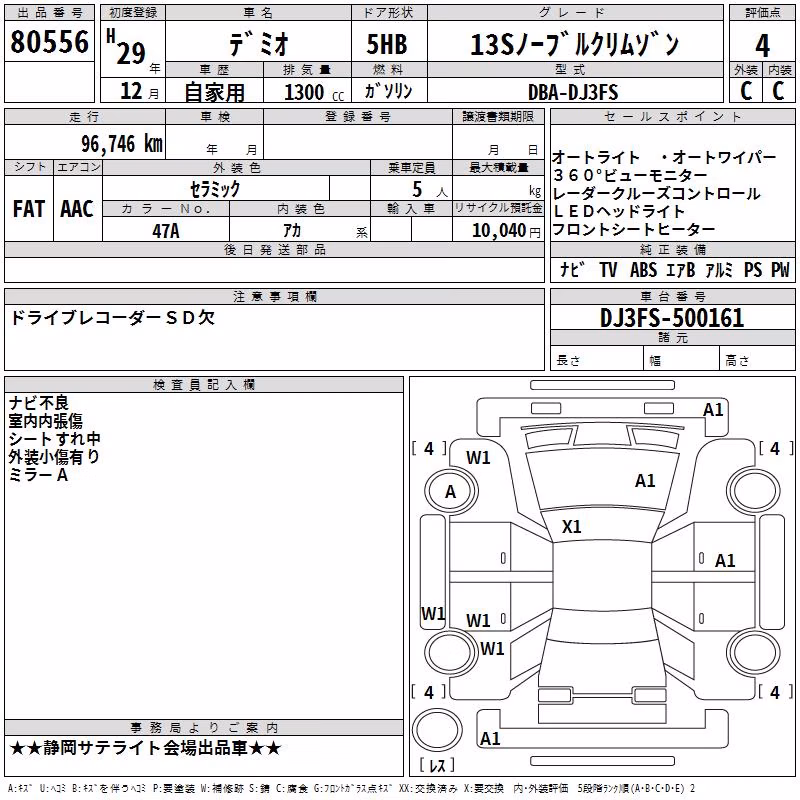800x800 pixels.
Task: Select inspector note シートすれ中
Action: (55, 439)
